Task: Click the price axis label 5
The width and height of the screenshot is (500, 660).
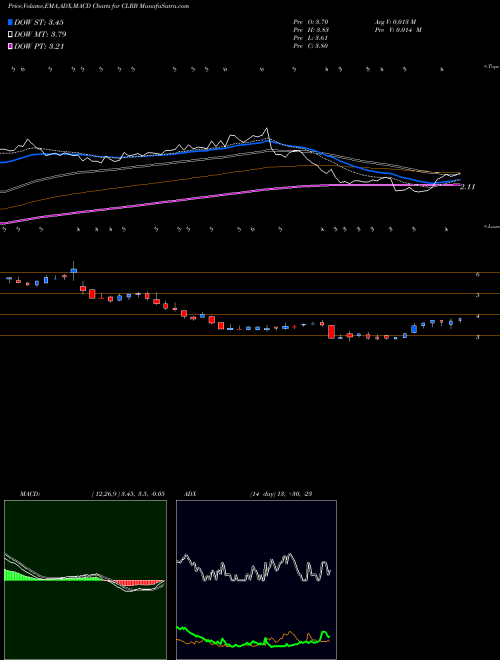Action: coord(478,295)
